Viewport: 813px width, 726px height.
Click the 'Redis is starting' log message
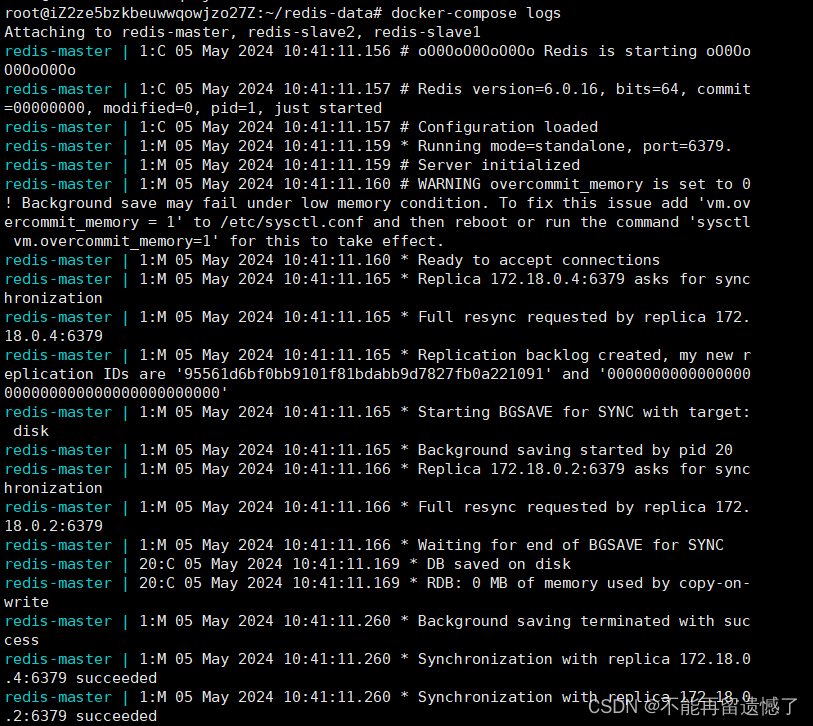[620, 51]
